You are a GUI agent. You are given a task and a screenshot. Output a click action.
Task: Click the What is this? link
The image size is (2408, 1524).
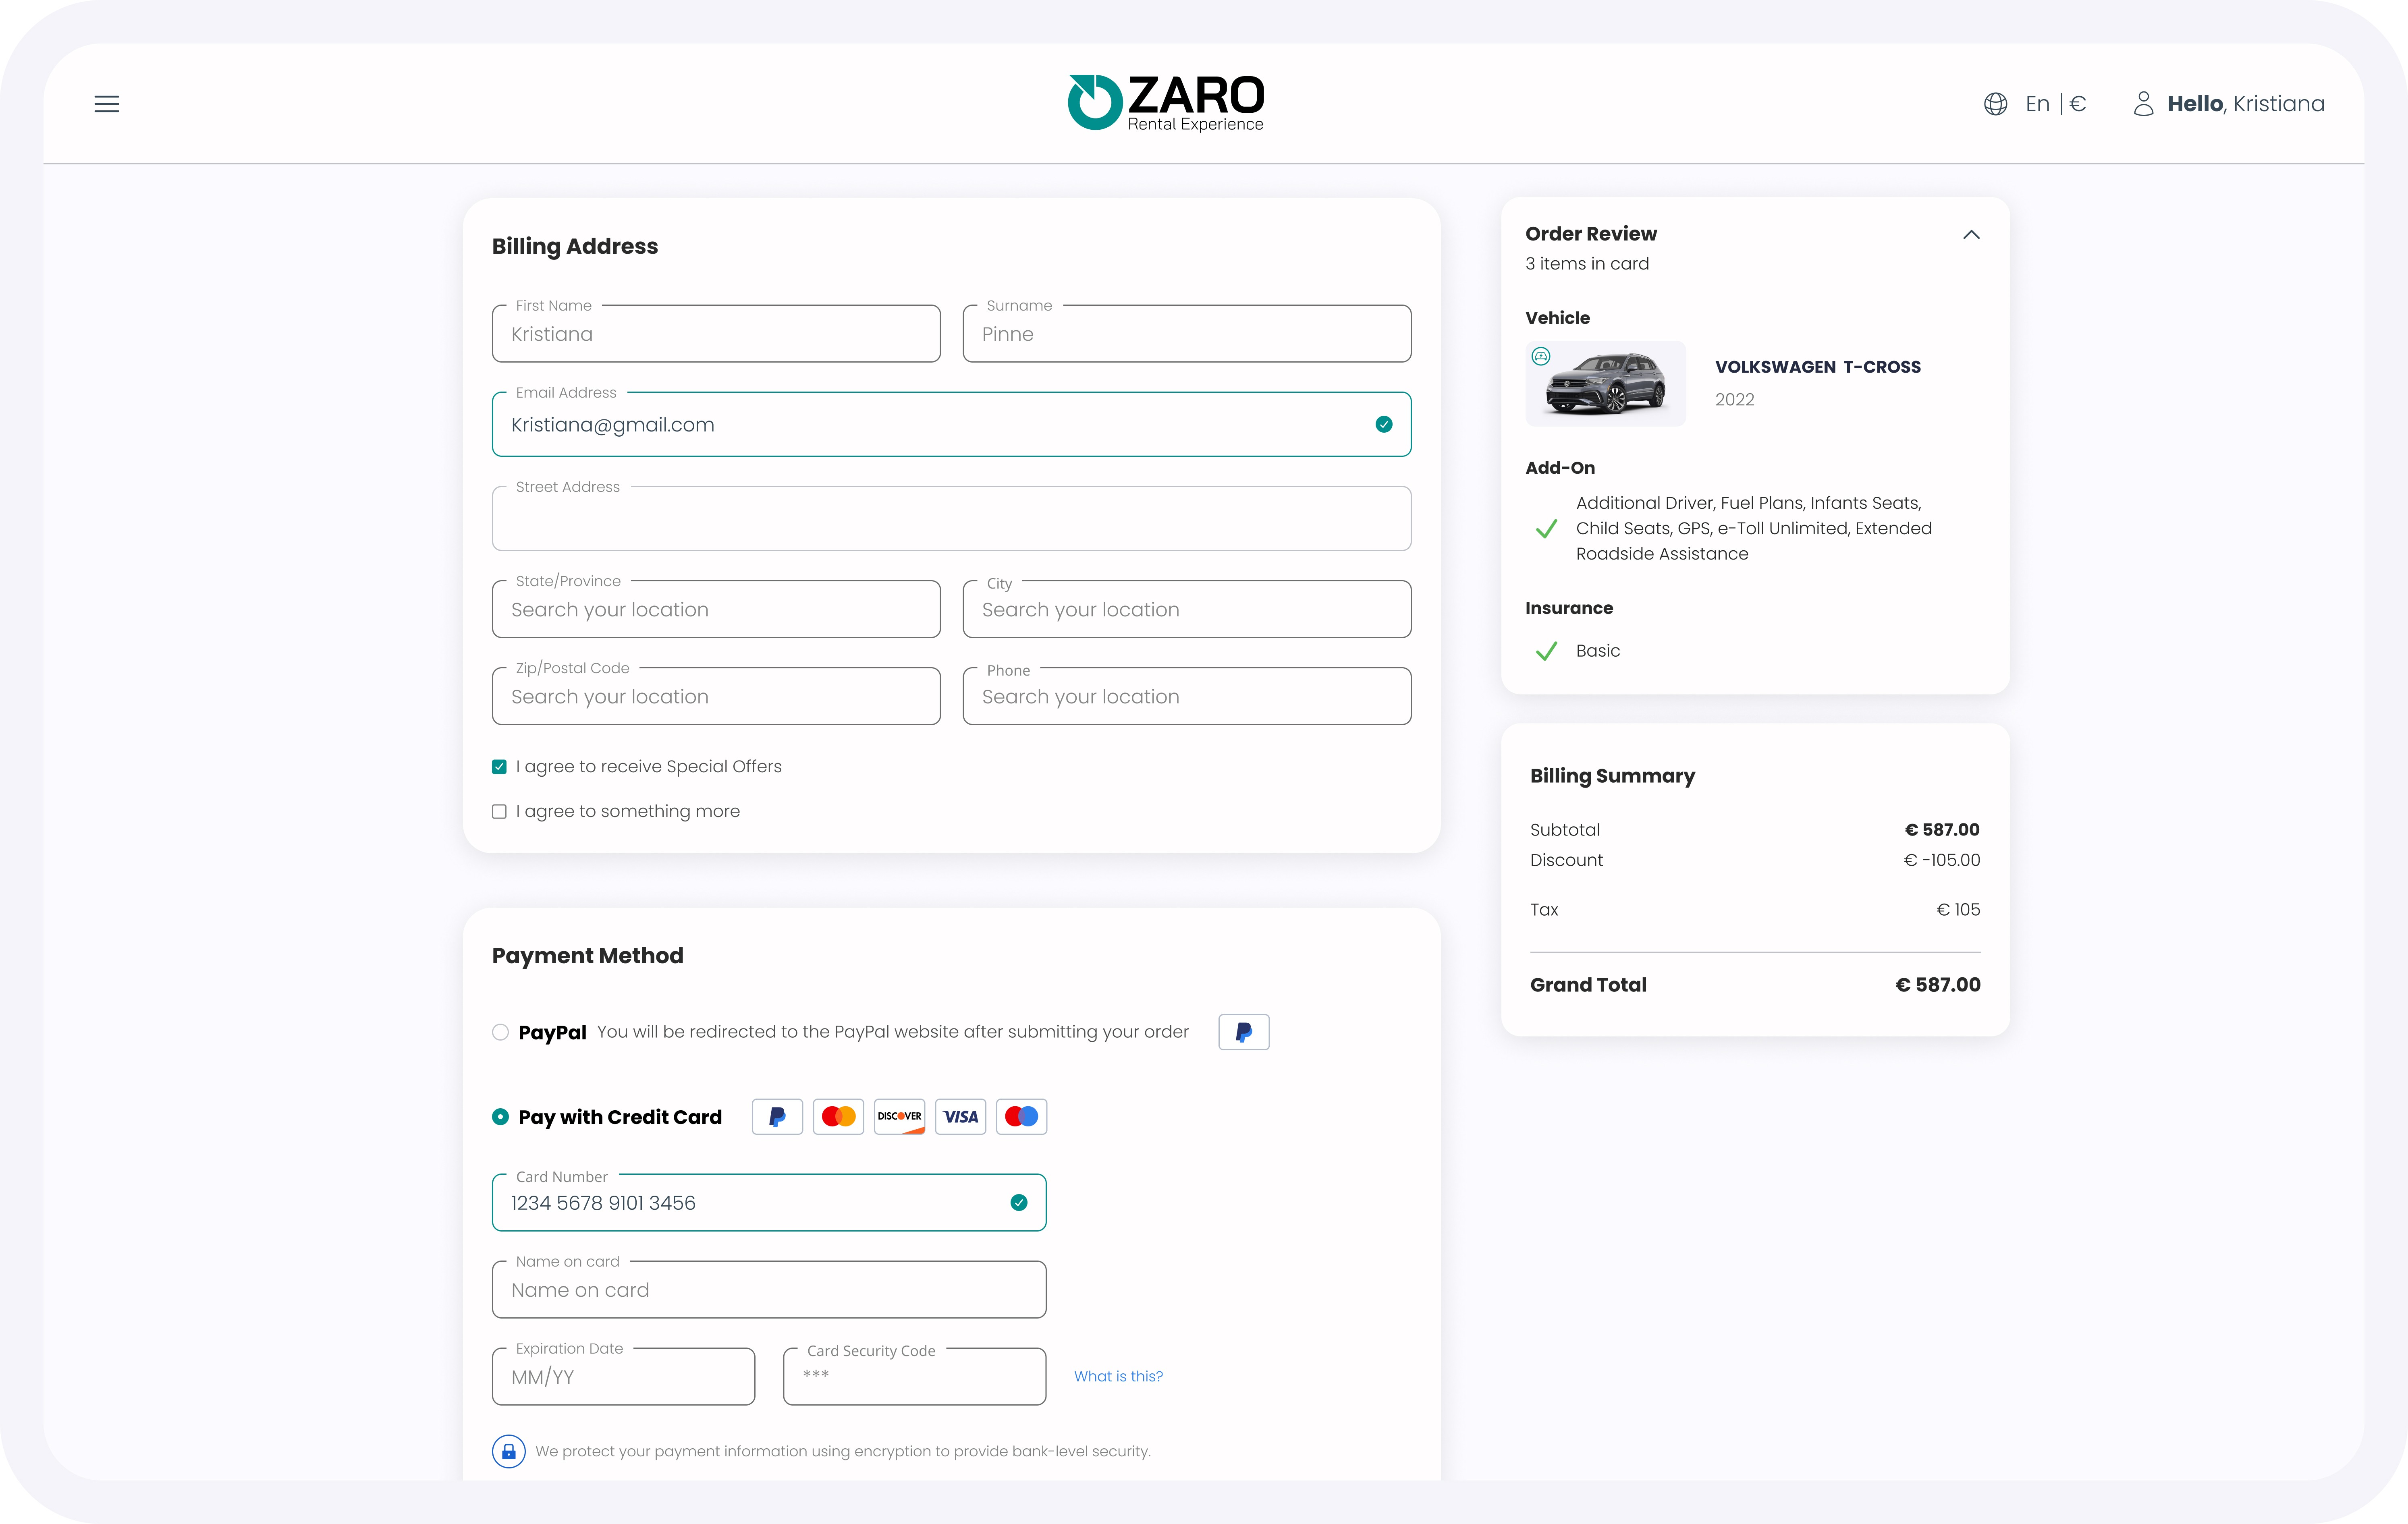(x=1118, y=1377)
